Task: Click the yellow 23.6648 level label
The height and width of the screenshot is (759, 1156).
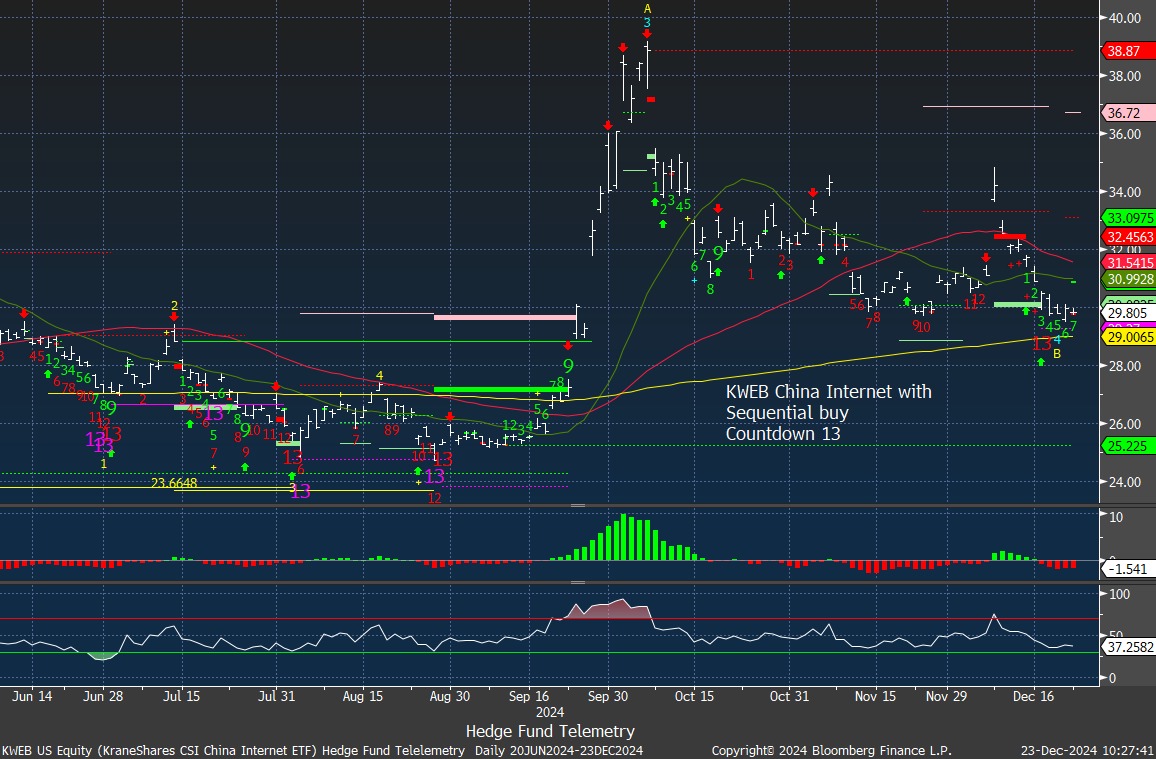Action: click(x=173, y=482)
